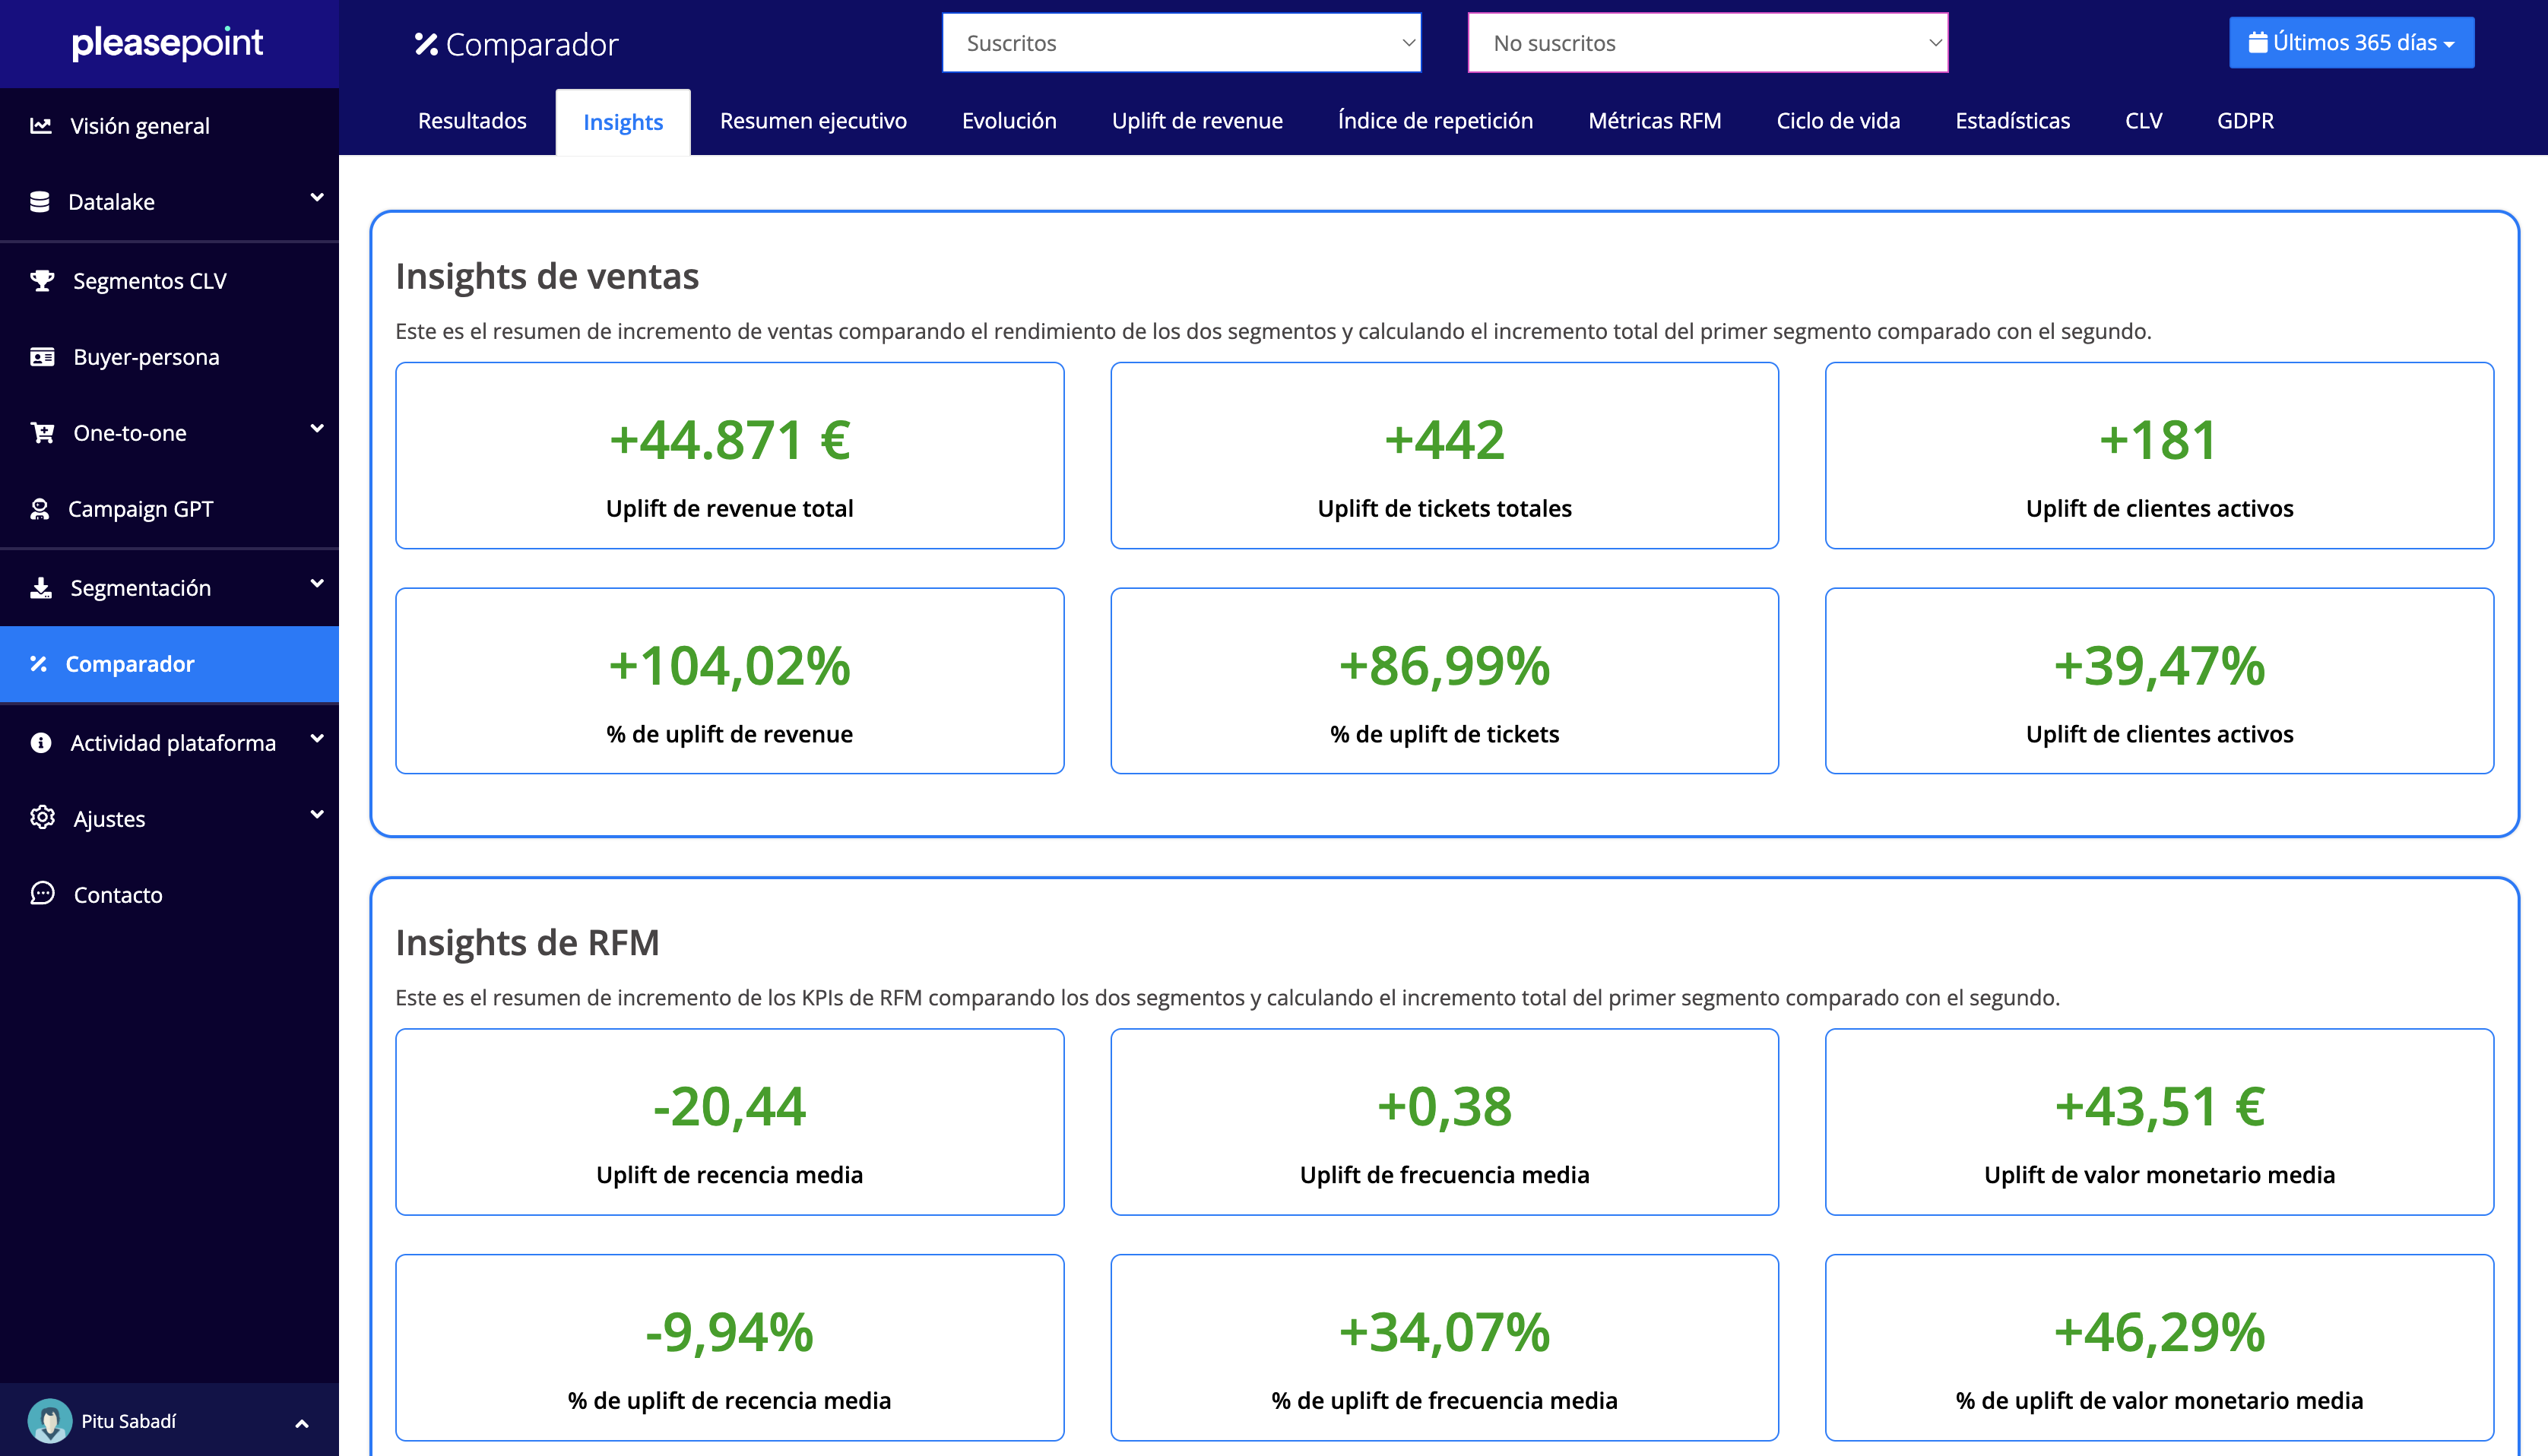Expand the Pitu Sabadí user menu chevron
This screenshot has width=2548, height=1456.
302,1423
